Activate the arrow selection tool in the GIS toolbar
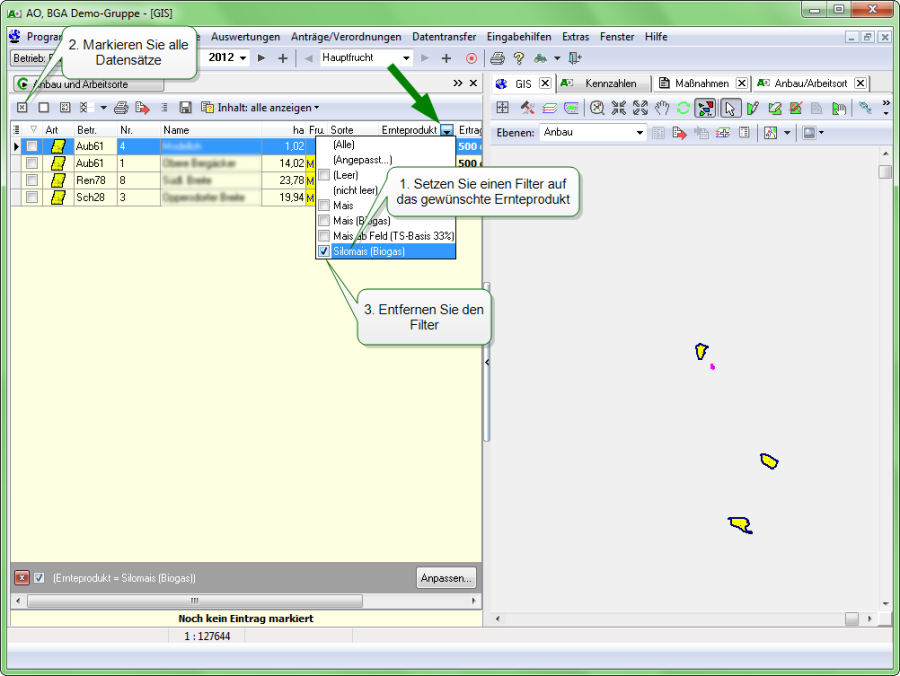The image size is (900, 676). (728, 108)
